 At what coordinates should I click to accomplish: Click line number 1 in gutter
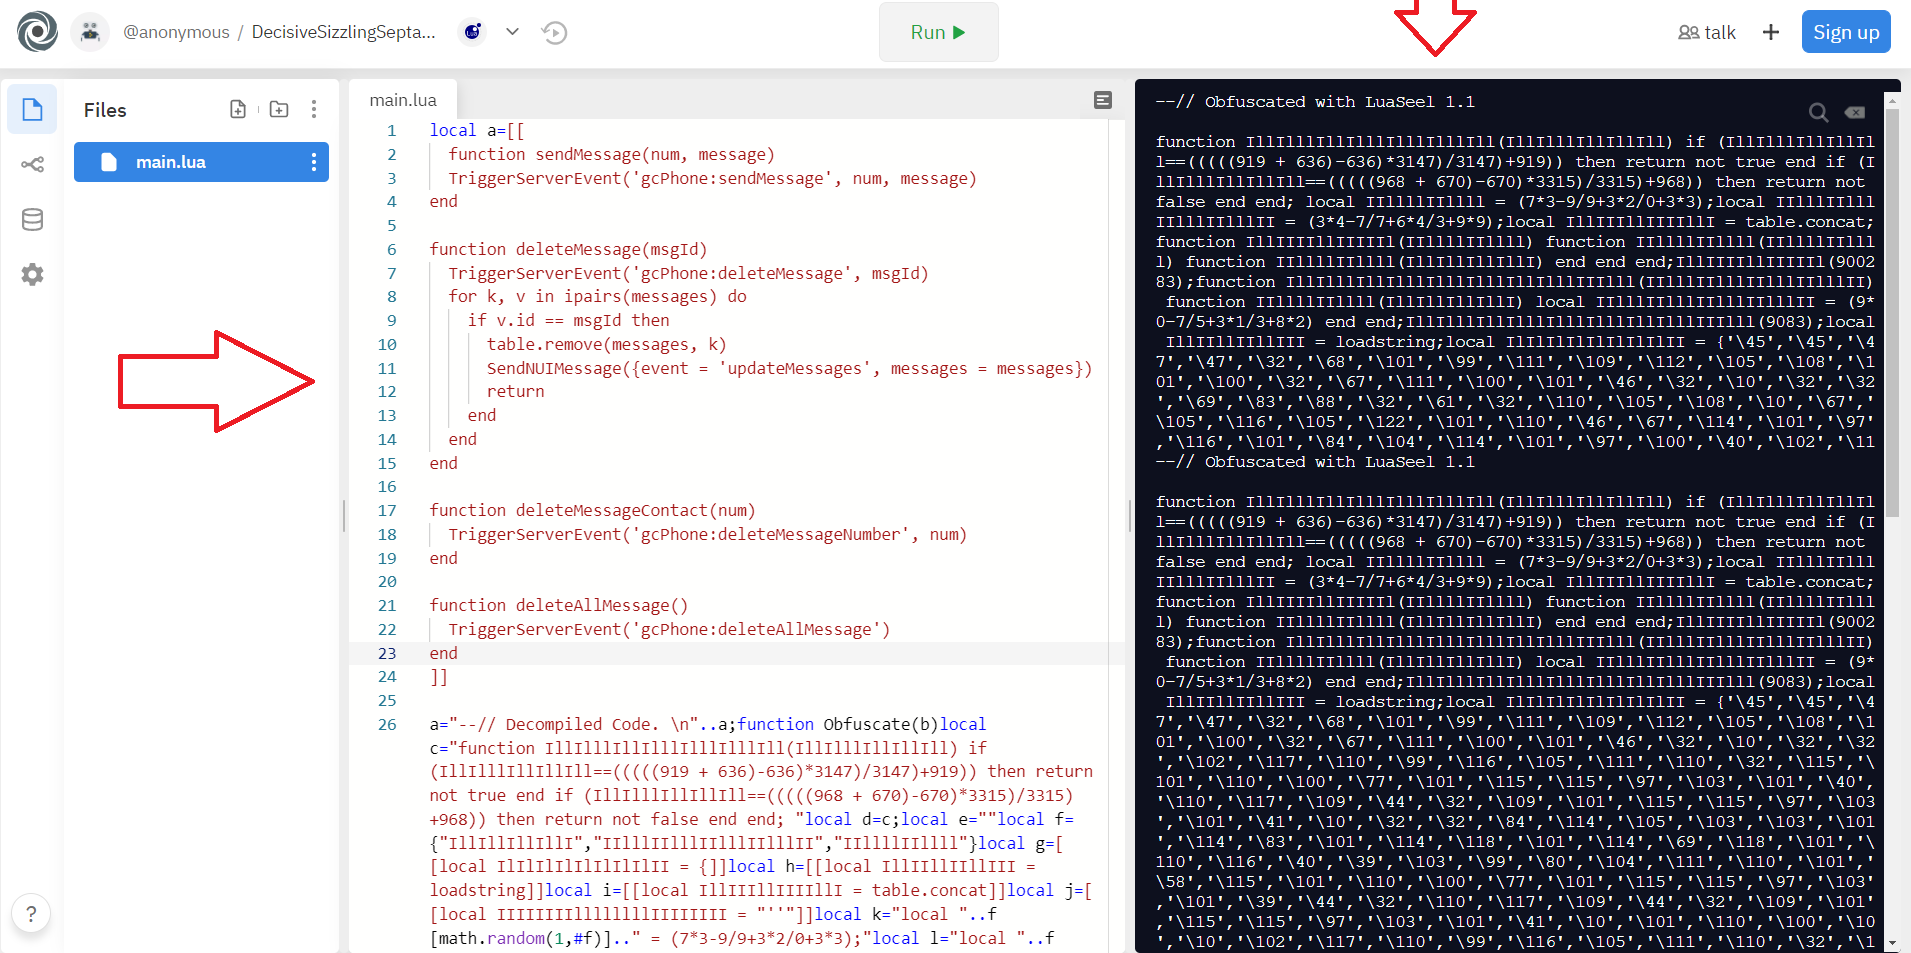pyautogui.click(x=391, y=130)
